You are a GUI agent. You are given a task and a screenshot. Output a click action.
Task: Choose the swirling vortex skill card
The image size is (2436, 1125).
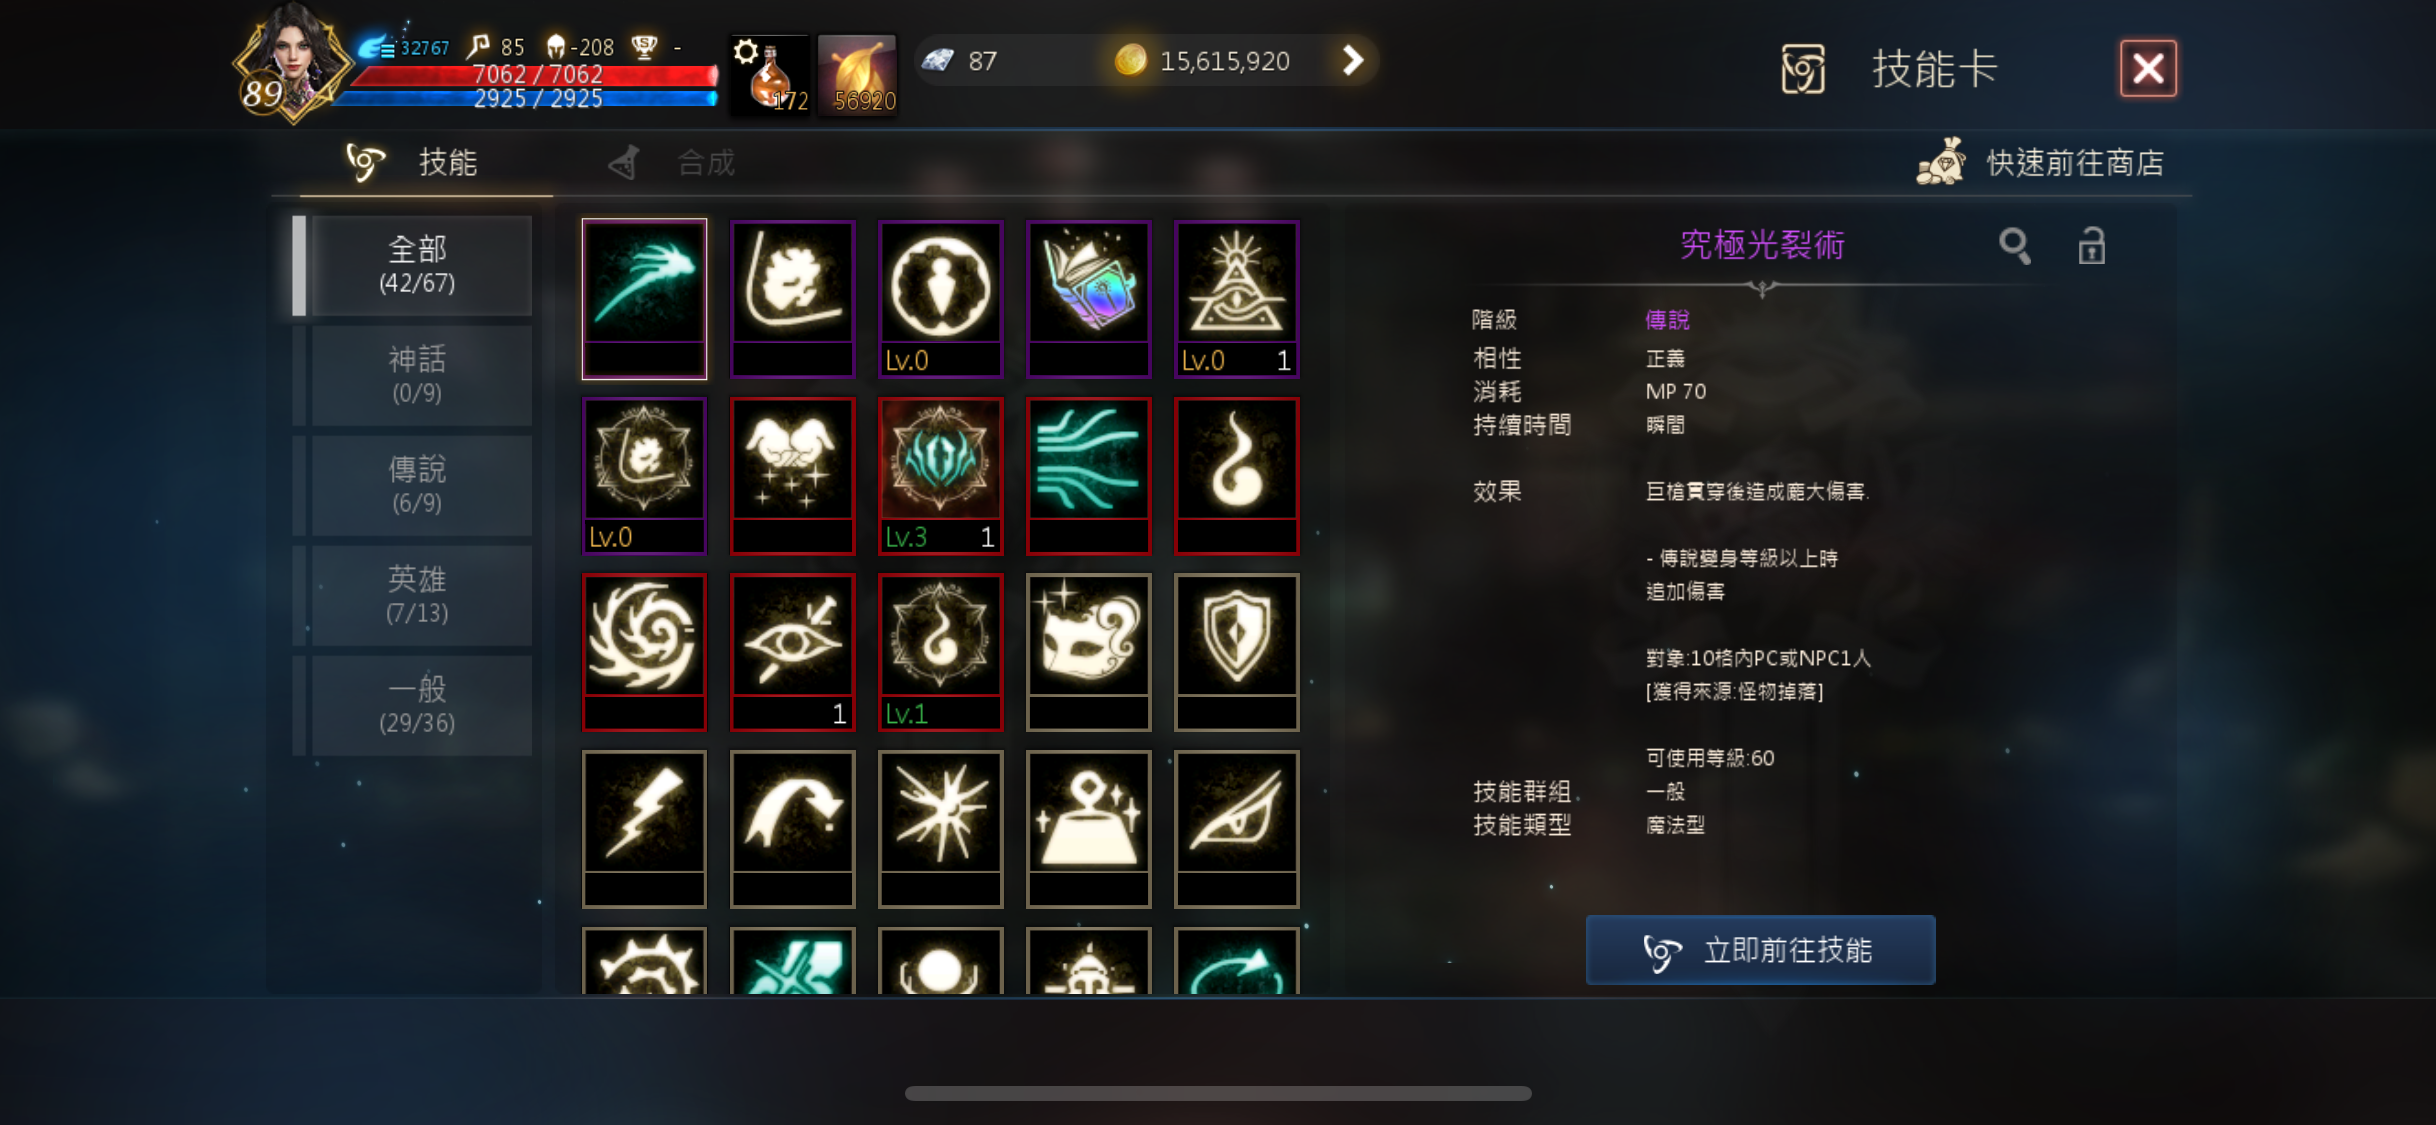coord(644,652)
